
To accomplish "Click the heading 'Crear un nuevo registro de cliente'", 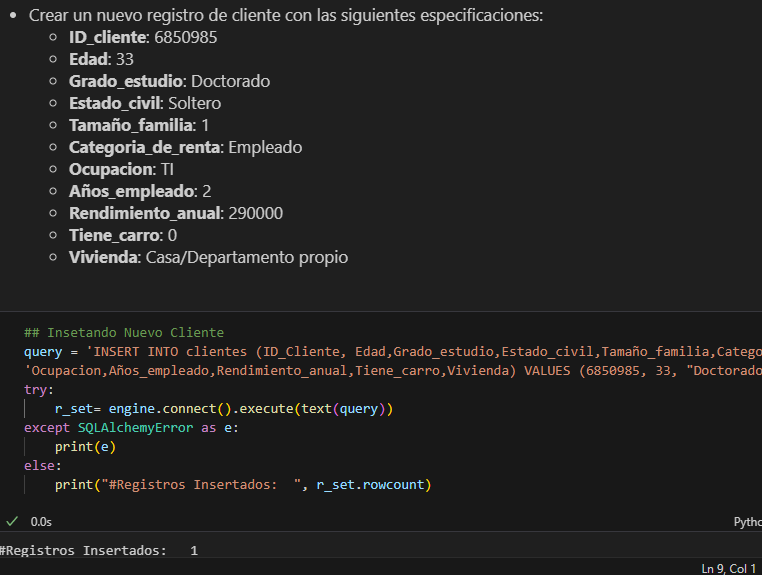I will tap(286, 15).
